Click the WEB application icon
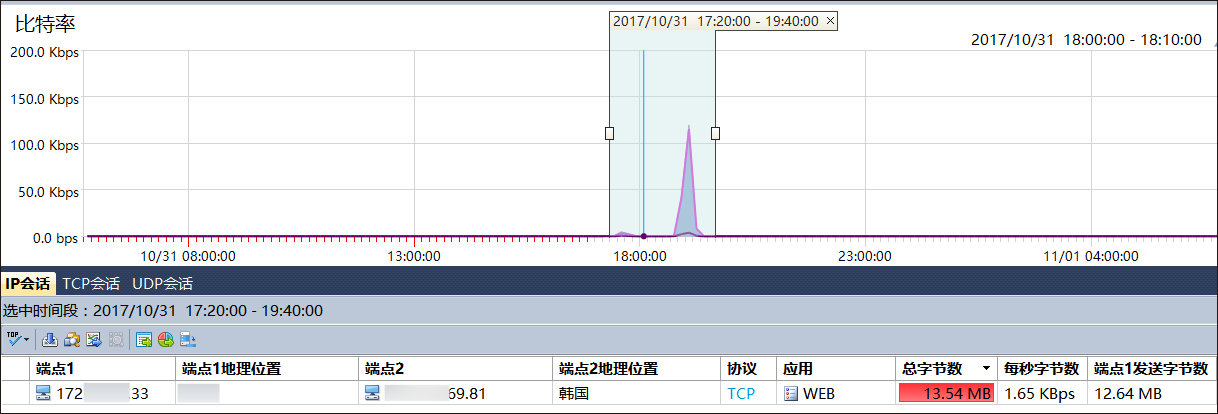The width and height of the screenshot is (1218, 414). click(x=791, y=393)
